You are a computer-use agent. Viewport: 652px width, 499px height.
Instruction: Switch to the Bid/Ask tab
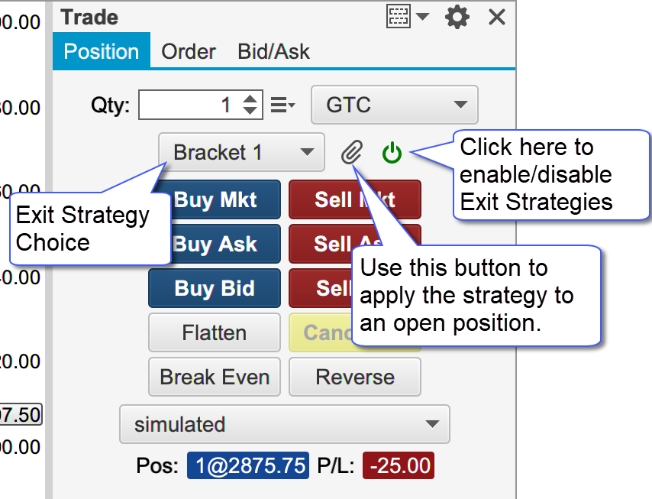click(274, 52)
